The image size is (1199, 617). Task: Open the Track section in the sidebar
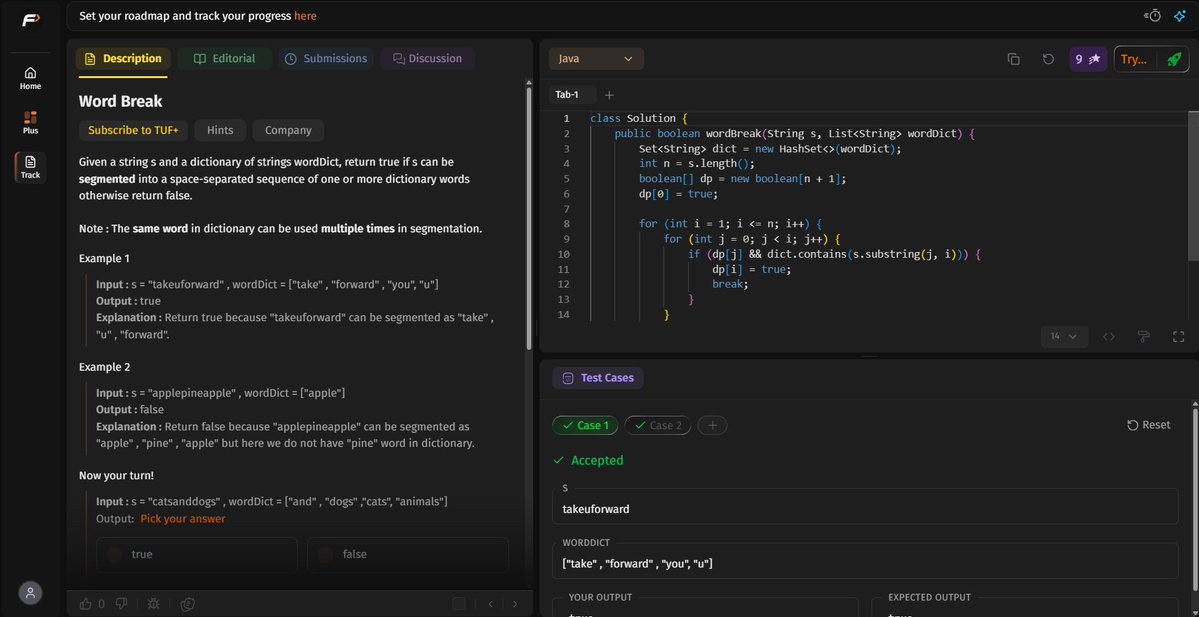(30, 167)
